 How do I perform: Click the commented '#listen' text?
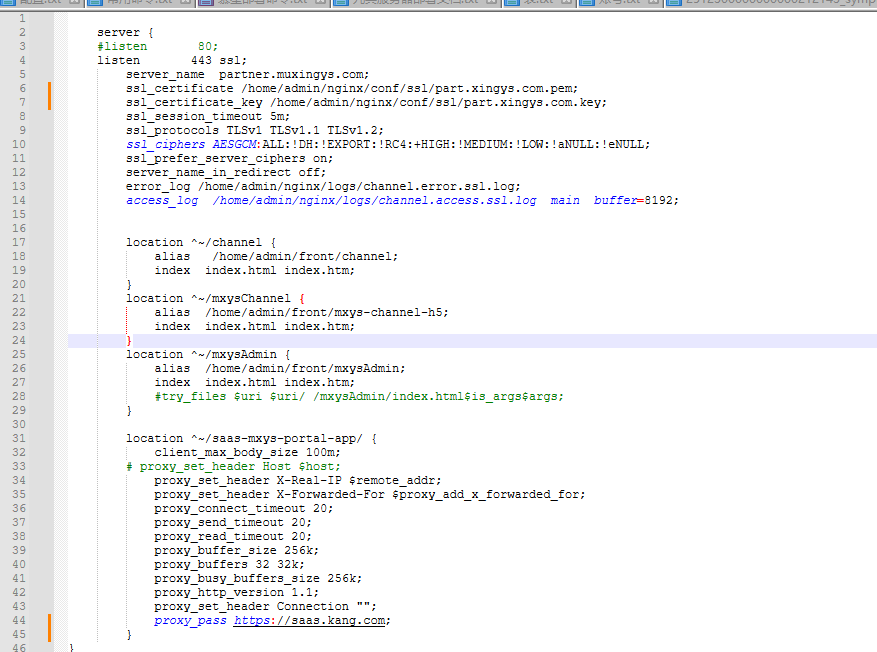click(x=122, y=46)
